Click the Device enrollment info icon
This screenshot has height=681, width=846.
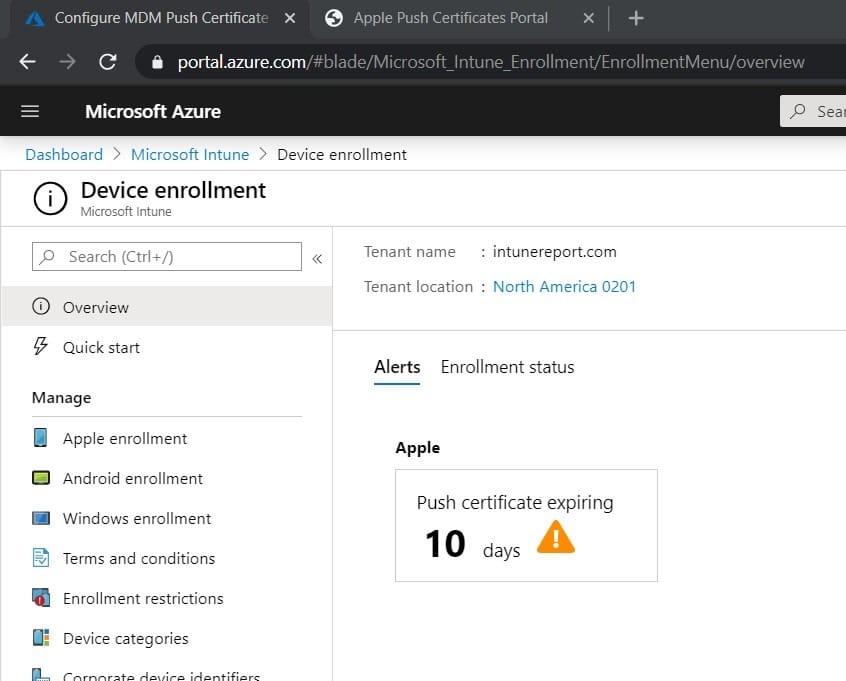click(50, 199)
